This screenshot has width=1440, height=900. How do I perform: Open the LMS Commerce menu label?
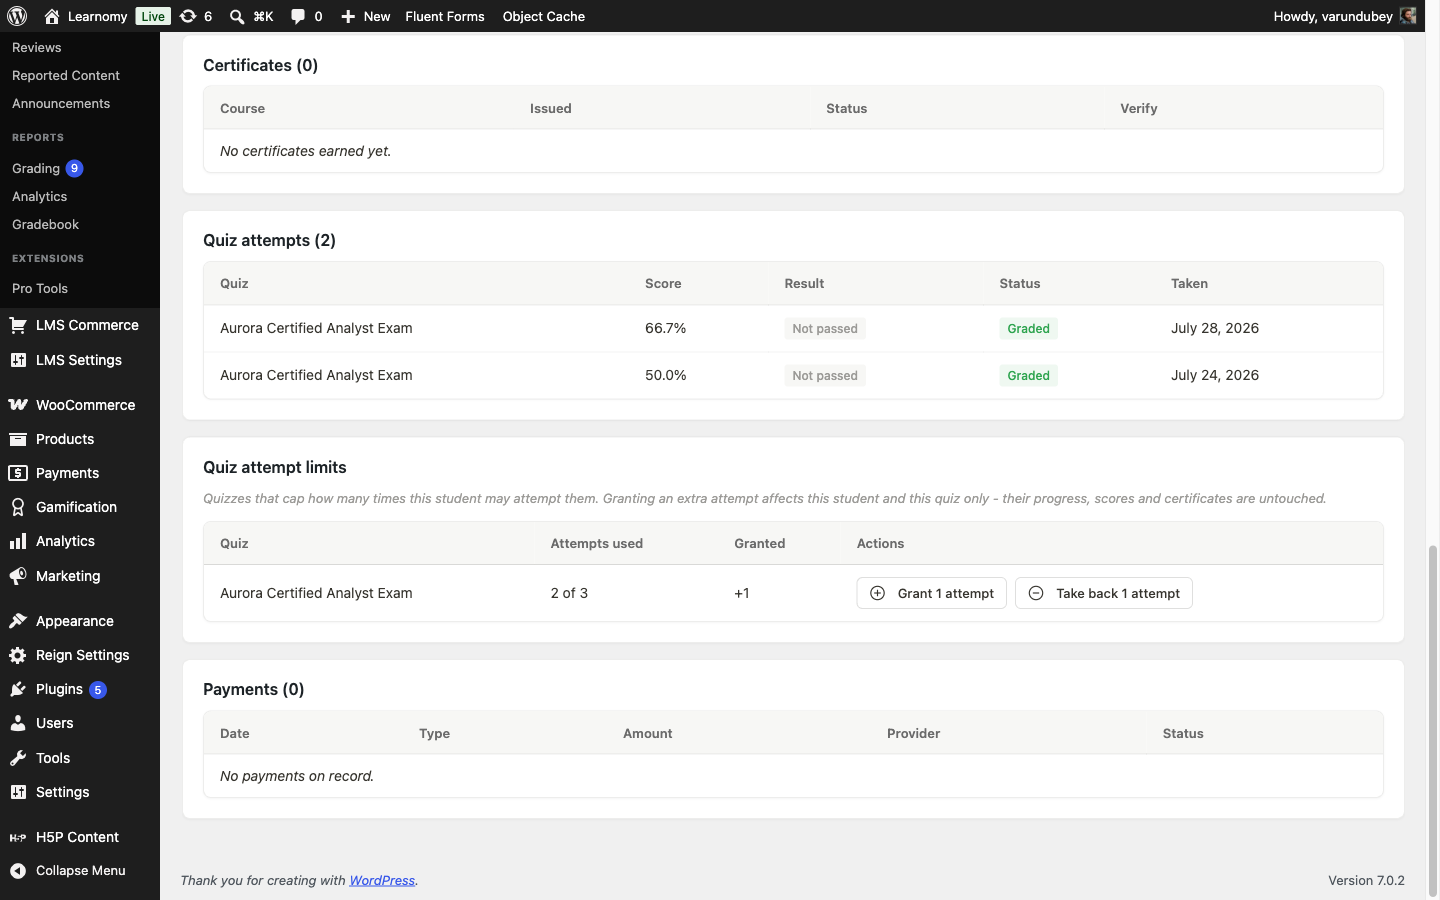[87, 325]
